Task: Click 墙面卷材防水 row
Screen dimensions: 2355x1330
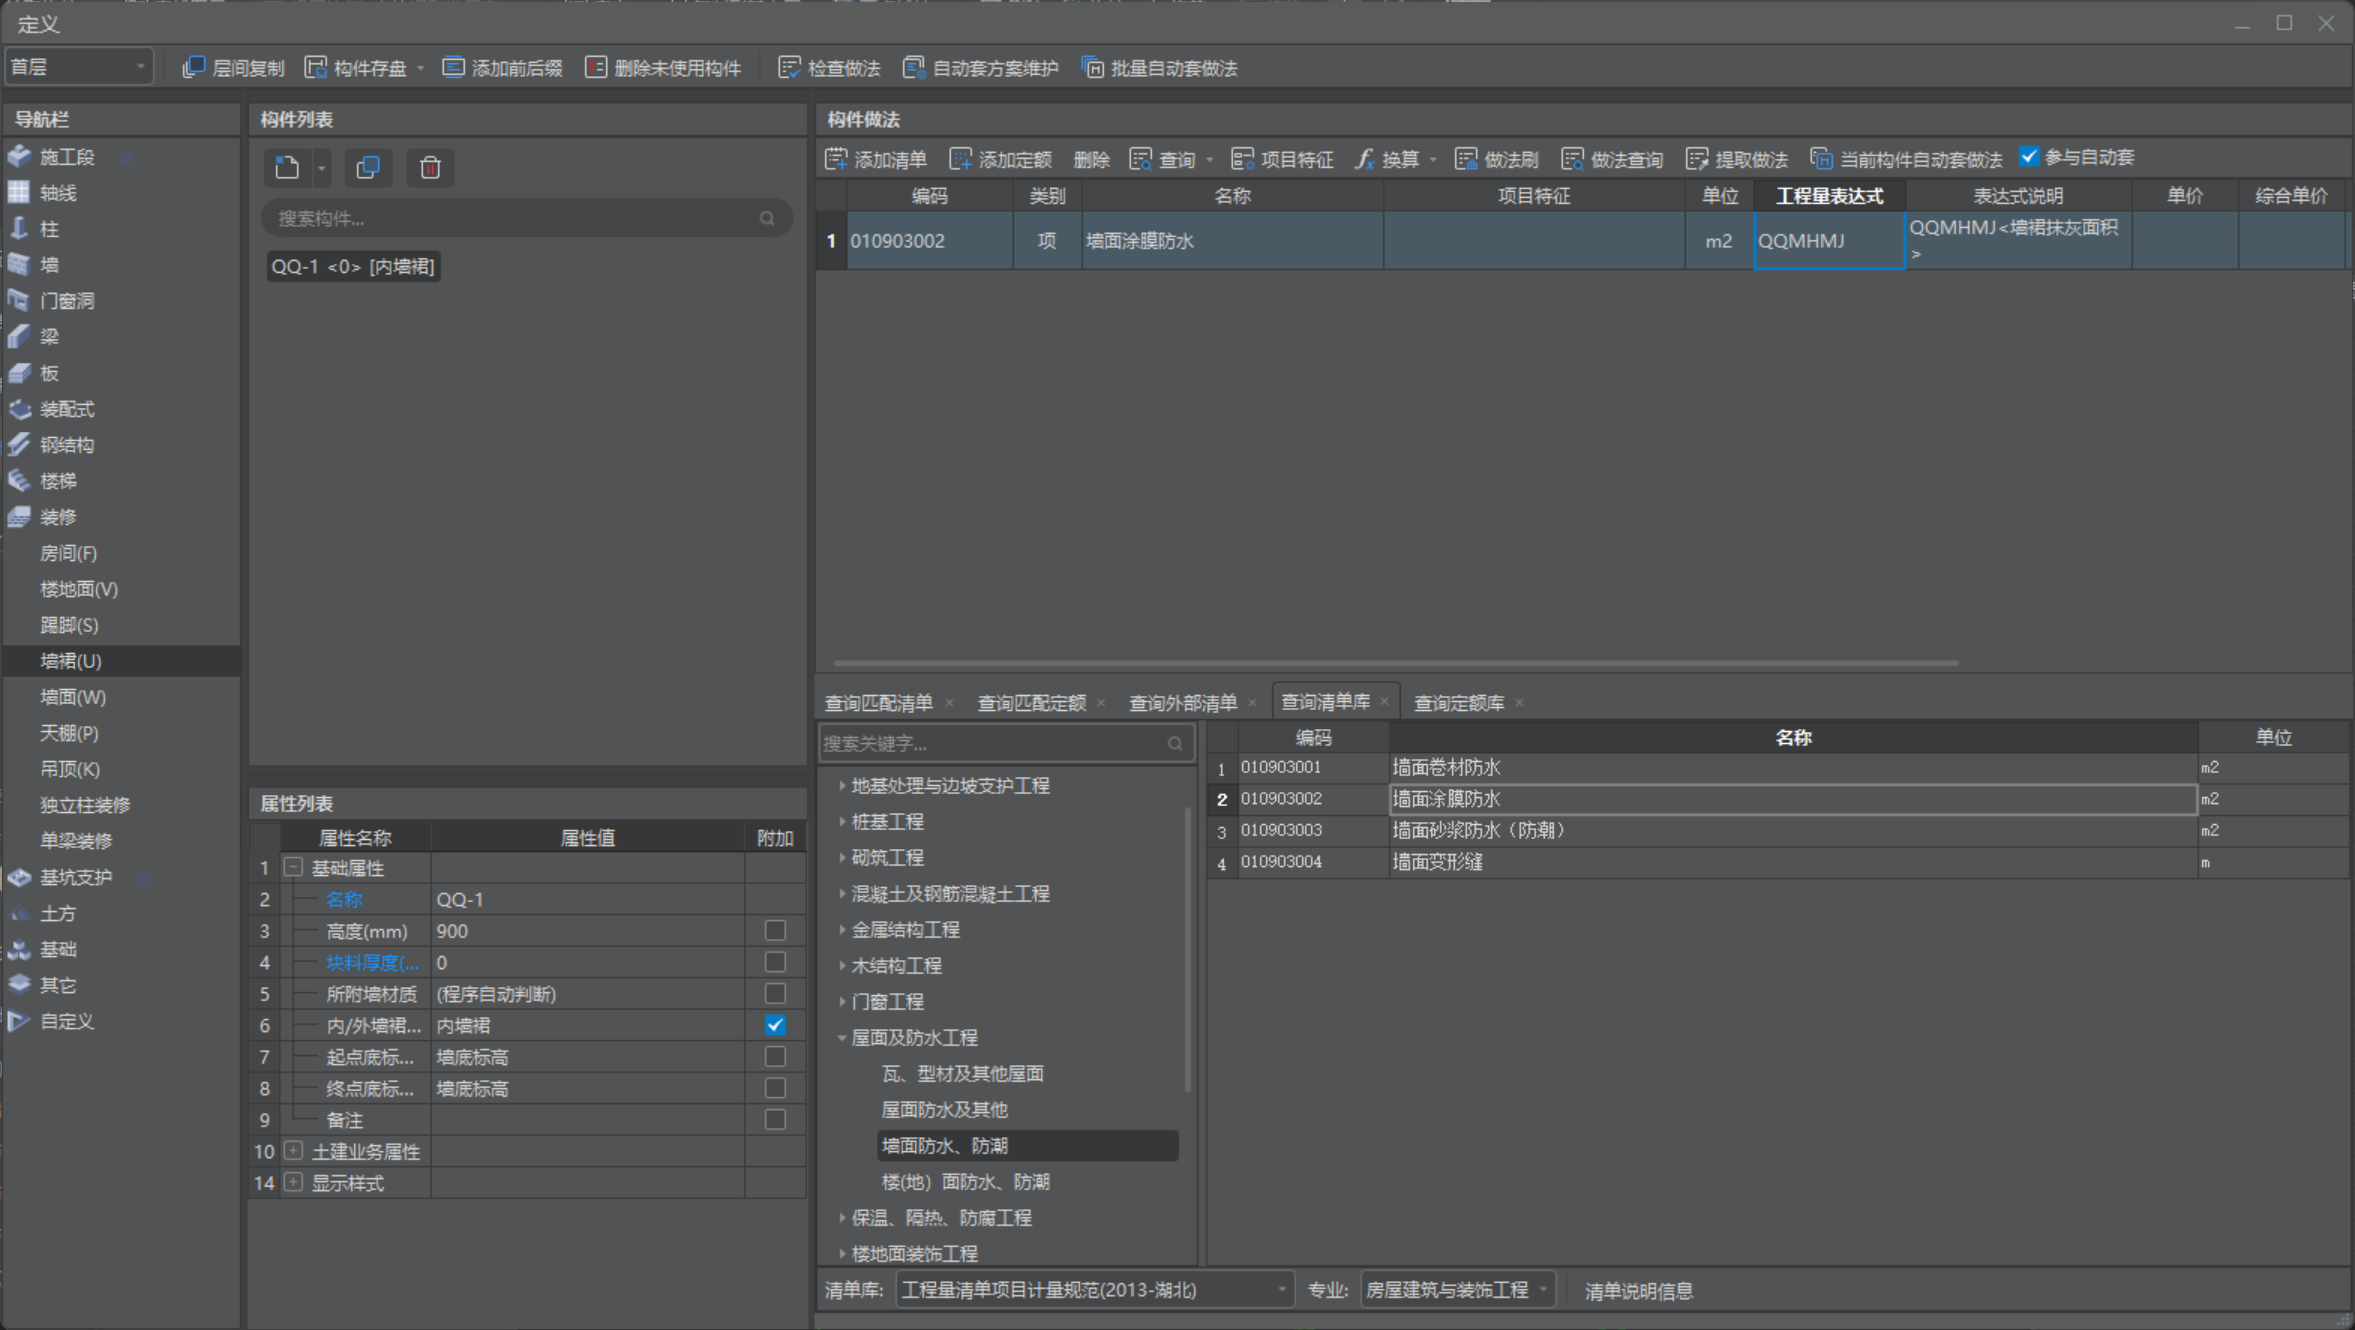Action: pos(1777,767)
